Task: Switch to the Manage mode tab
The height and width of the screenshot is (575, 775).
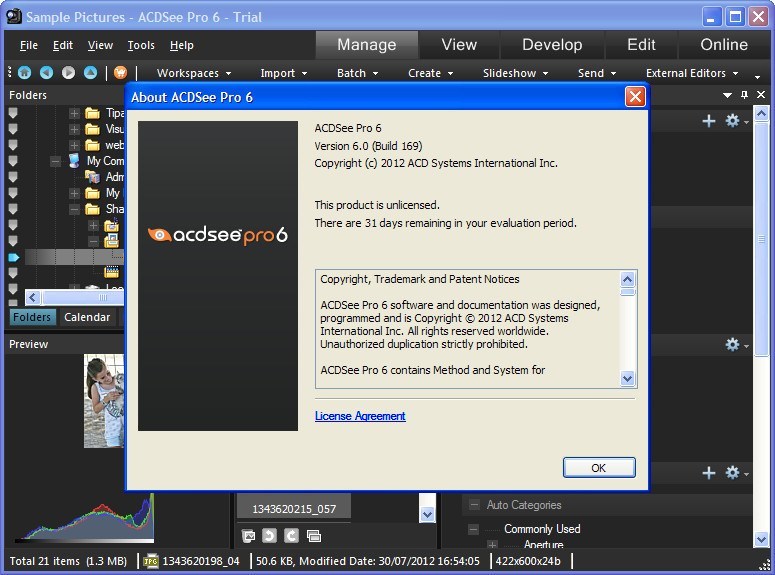Action: pos(367,44)
